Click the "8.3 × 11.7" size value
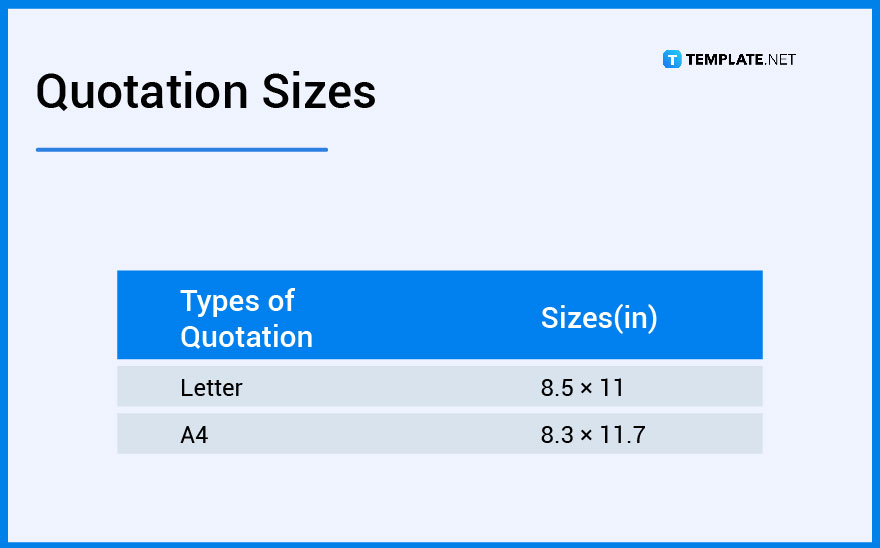Image resolution: width=880 pixels, height=548 pixels. [590, 435]
